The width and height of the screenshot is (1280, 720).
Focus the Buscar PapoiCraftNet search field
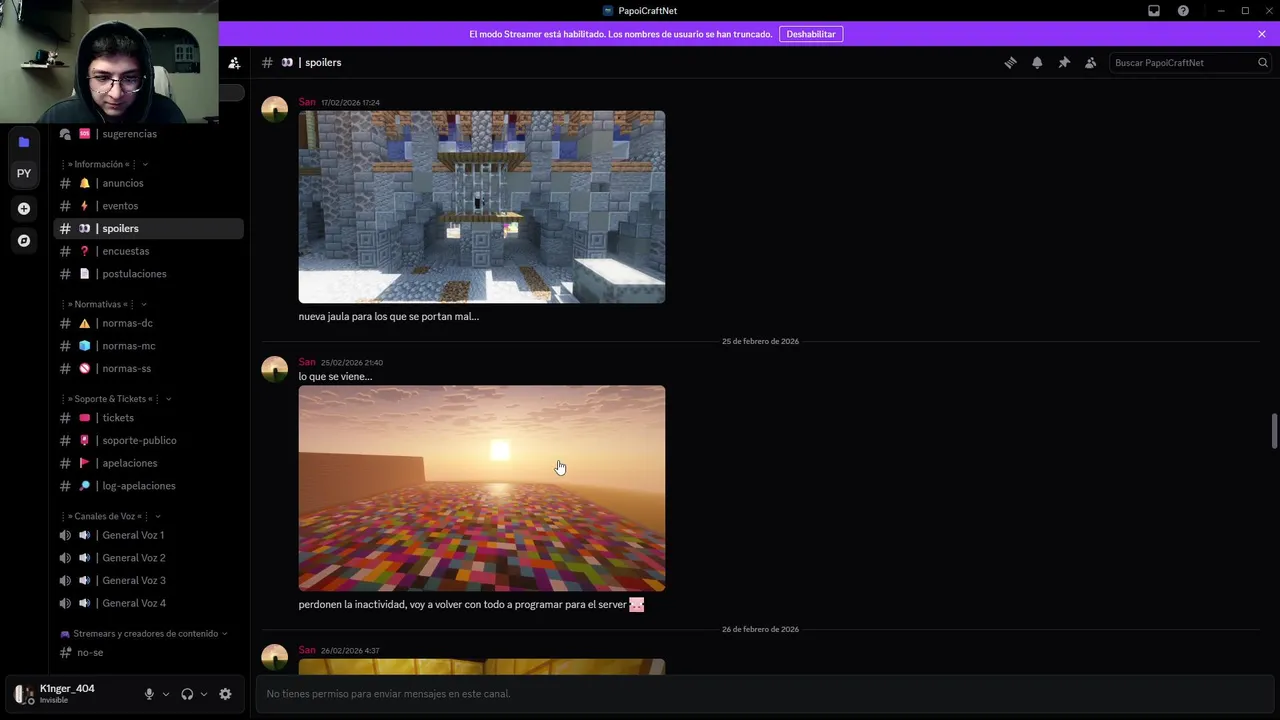pos(1190,62)
